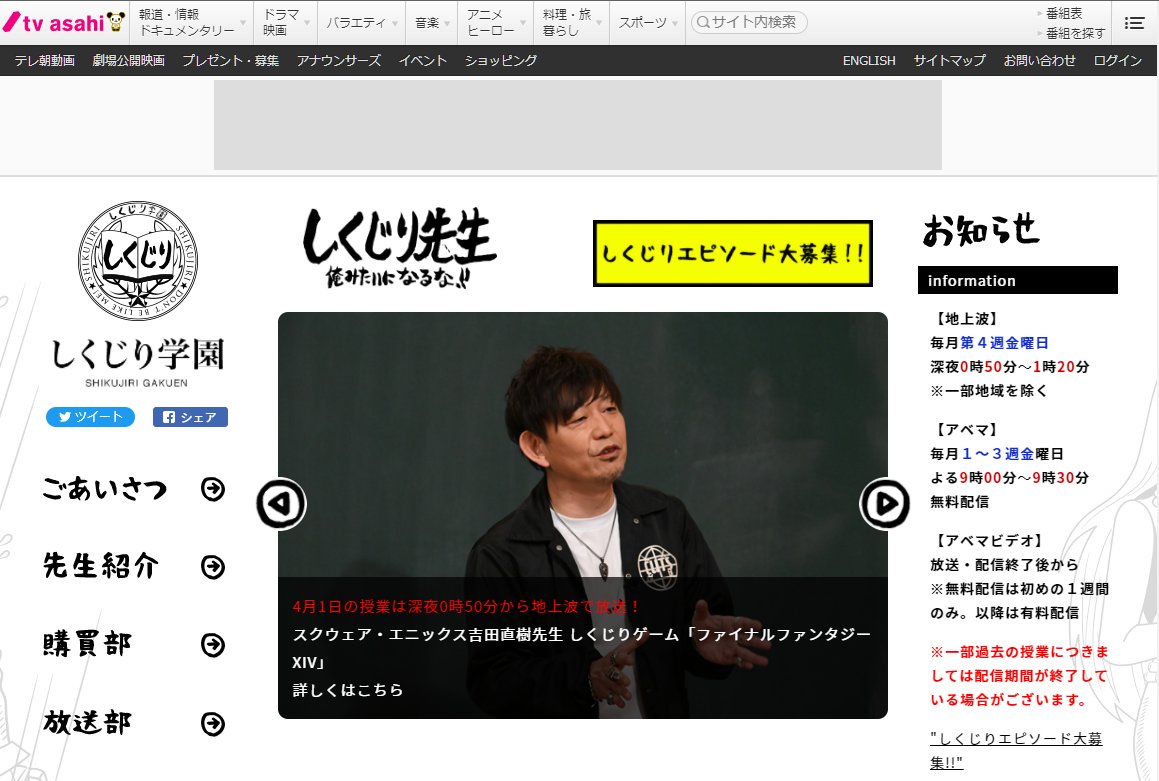This screenshot has height=781, width=1159.
Task: Click the arrow icon beside ごあいさつ
Action: click(213, 488)
